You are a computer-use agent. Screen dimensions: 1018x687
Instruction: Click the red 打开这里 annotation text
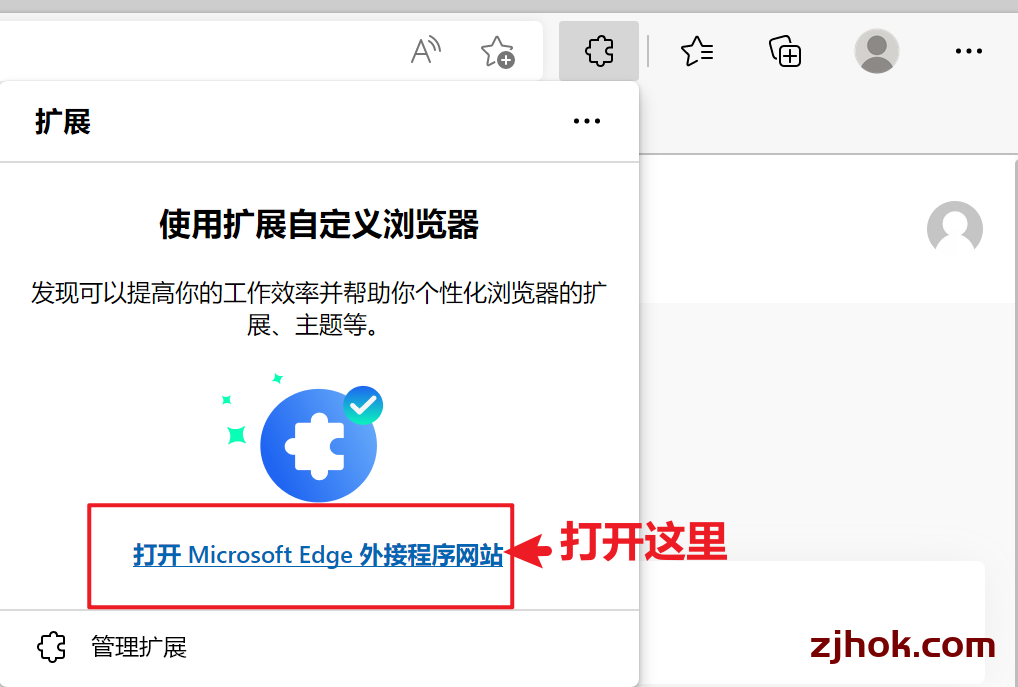coord(643,541)
